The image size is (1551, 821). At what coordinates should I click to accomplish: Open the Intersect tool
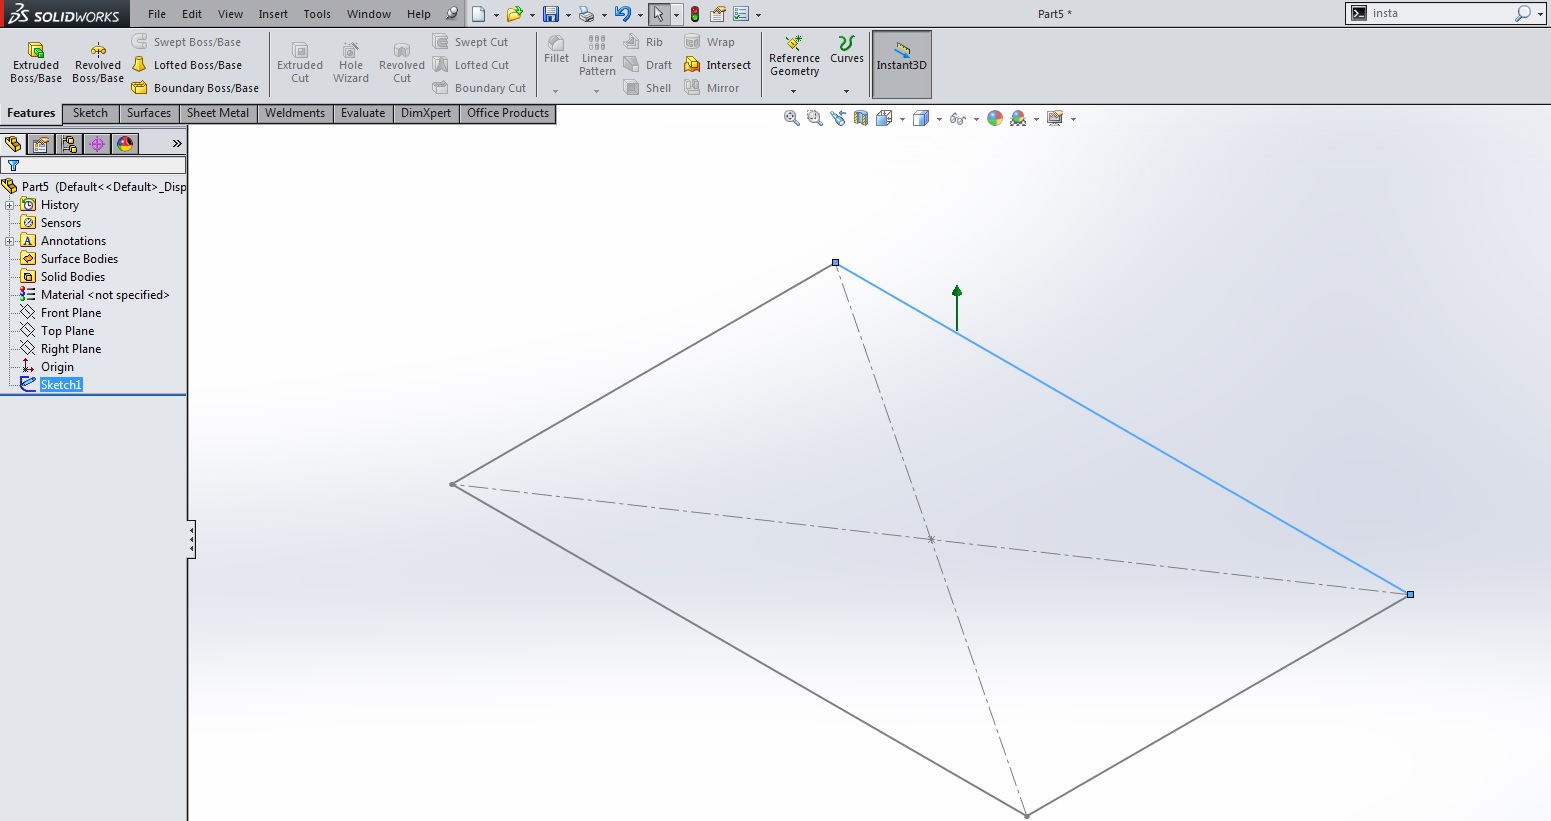pyautogui.click(x=718, y=65)
